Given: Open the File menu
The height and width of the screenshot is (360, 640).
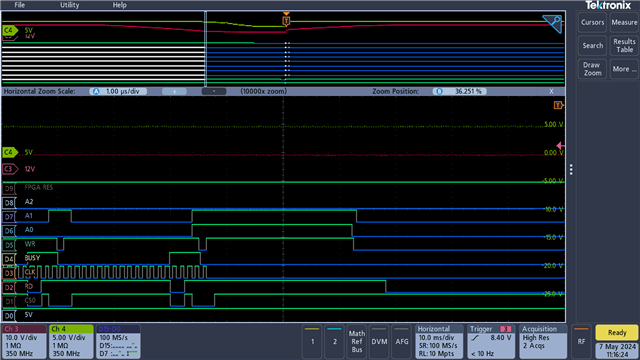Looking at the screenshot, I should pyautogui.click(x=20, y=5).
